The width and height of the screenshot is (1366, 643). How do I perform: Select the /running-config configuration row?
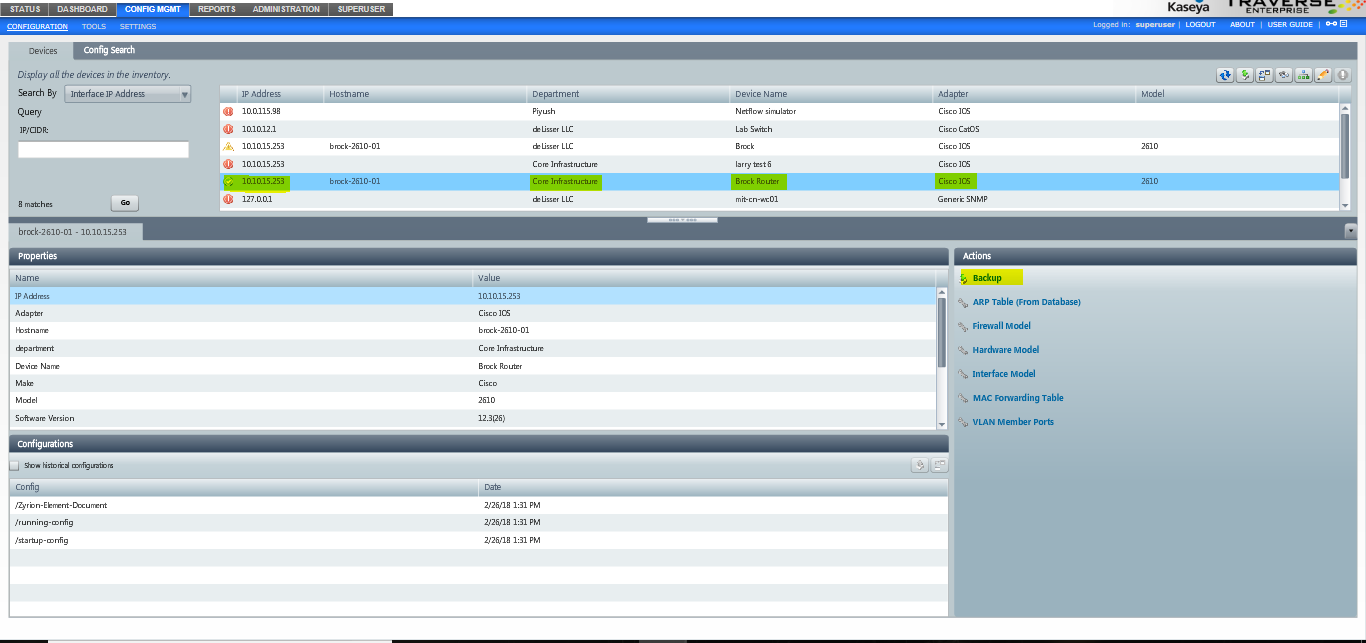point(478,522)
